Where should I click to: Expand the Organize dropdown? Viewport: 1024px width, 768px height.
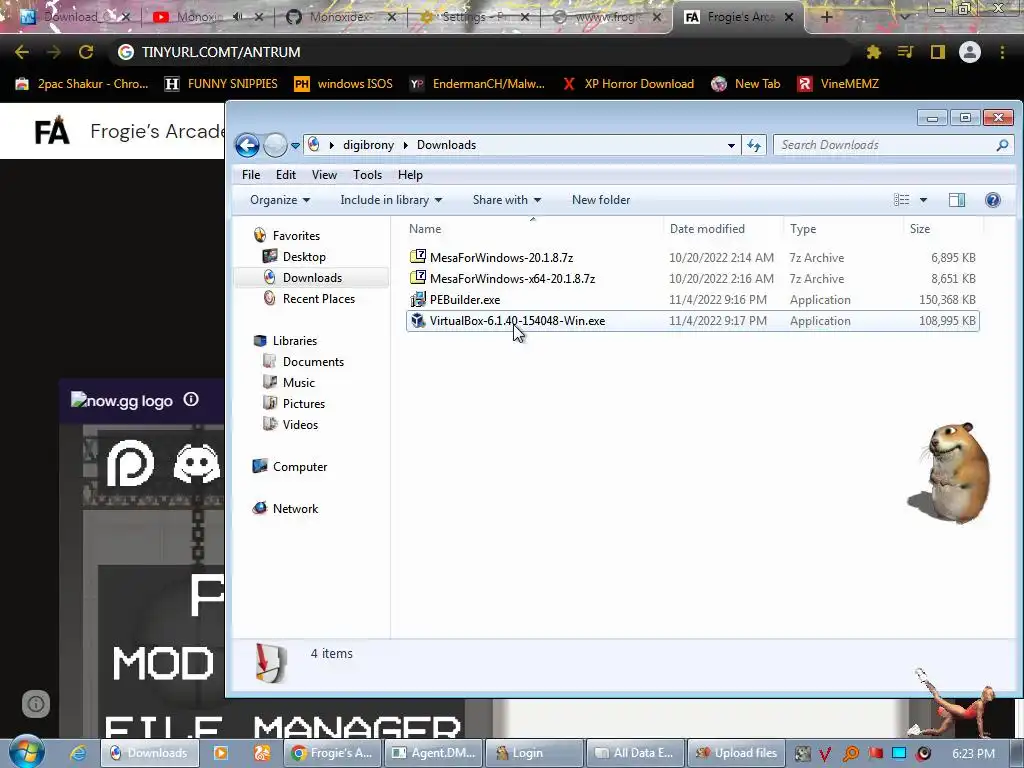[280, 200]
